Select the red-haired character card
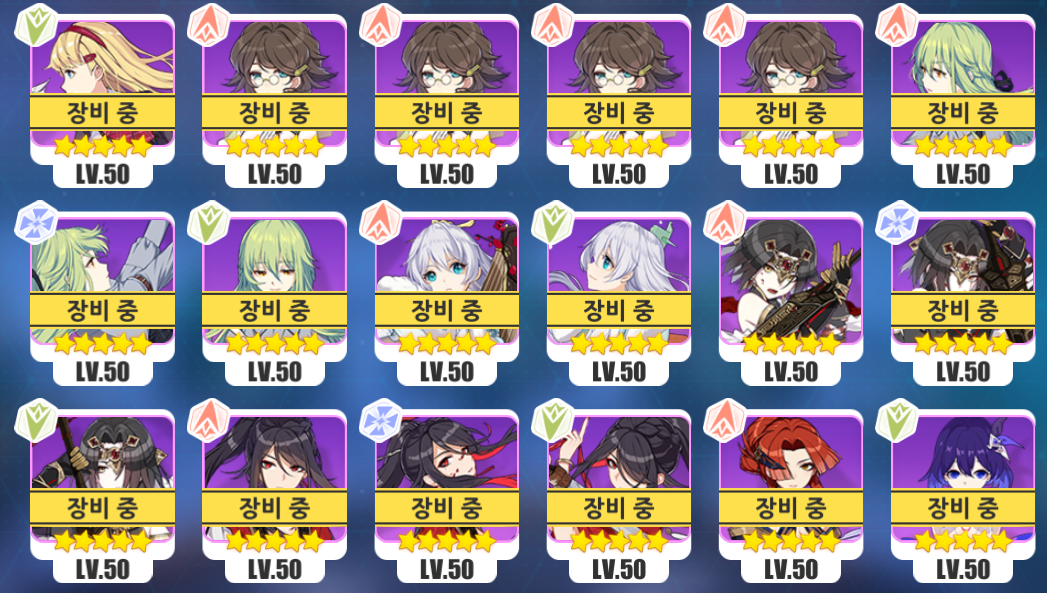 pyautogui.click(x=791, y=496)
